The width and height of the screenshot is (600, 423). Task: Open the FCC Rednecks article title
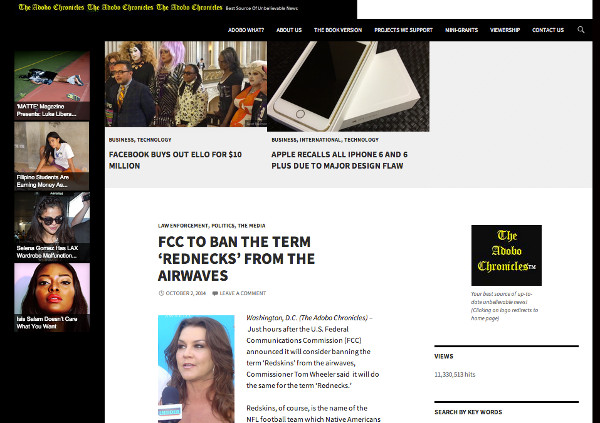click(236, 259)
